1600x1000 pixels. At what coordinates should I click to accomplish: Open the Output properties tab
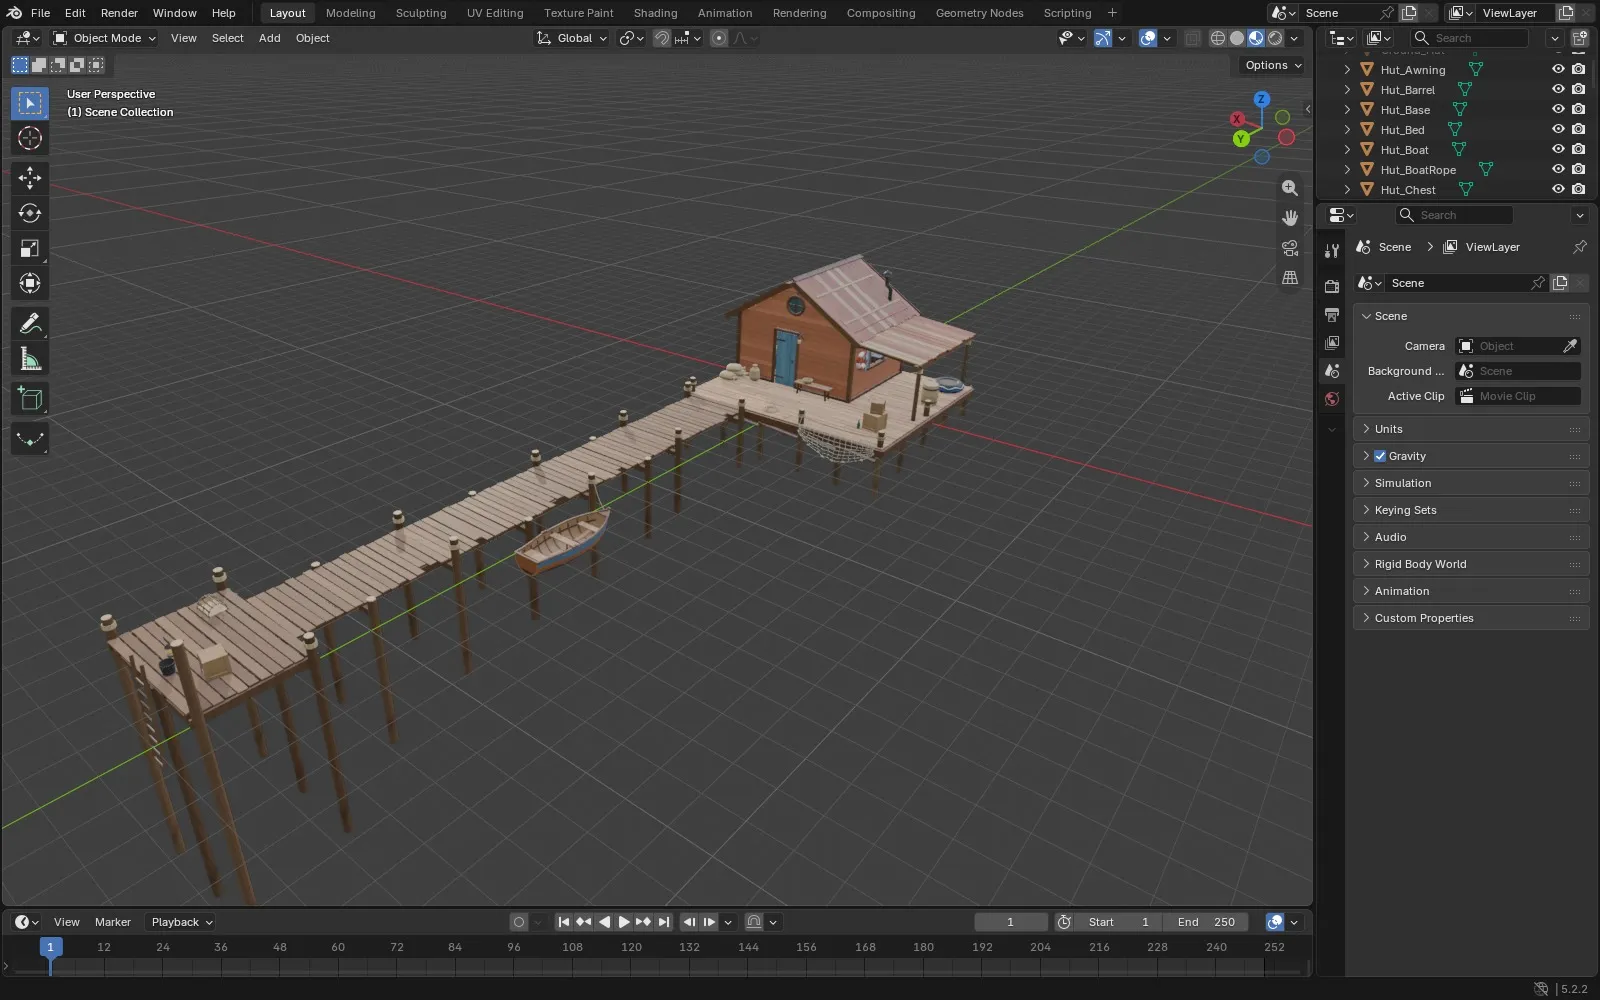pos(1332,315)
